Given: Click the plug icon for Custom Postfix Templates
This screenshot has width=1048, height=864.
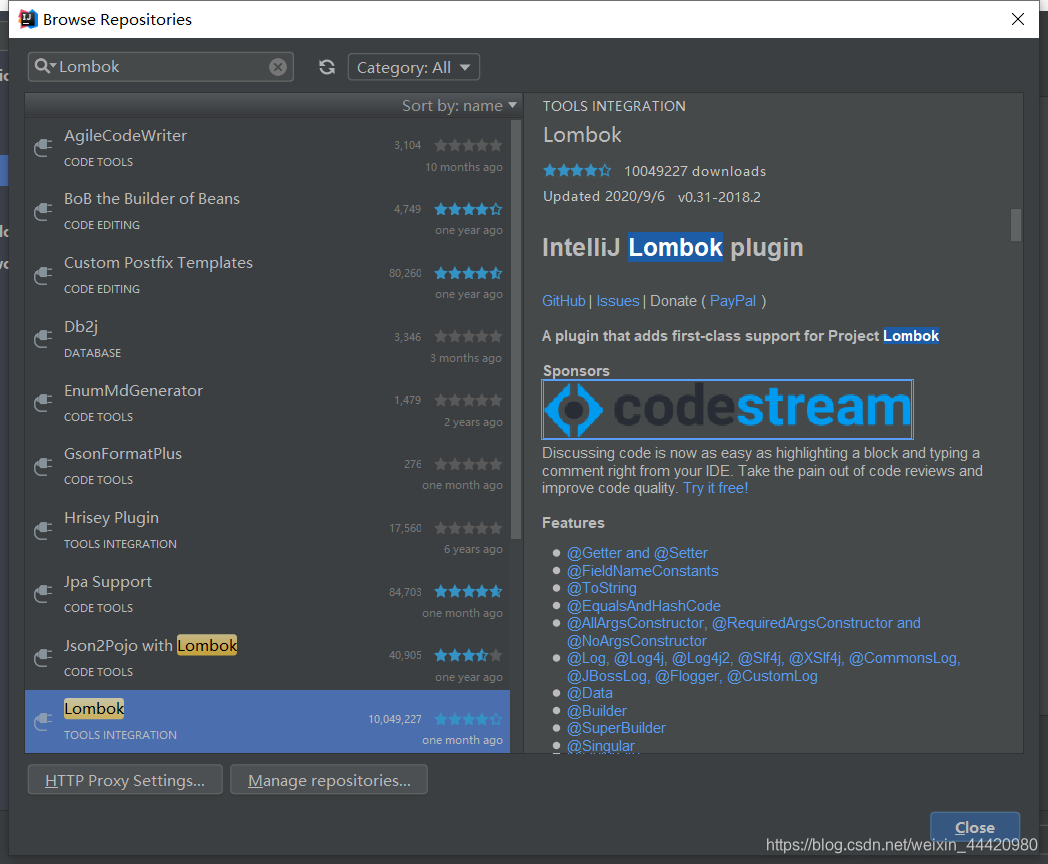Looking at the screenshot, I should [43, 275].
